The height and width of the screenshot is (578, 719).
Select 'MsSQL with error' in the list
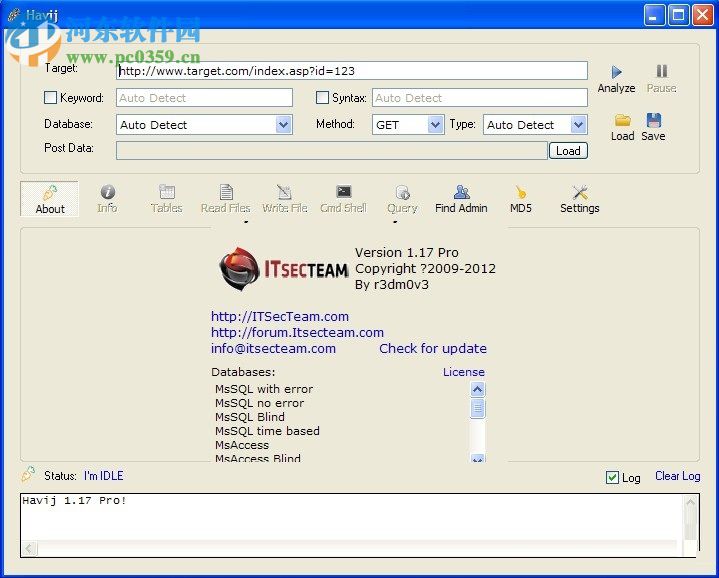coord(264,389)
